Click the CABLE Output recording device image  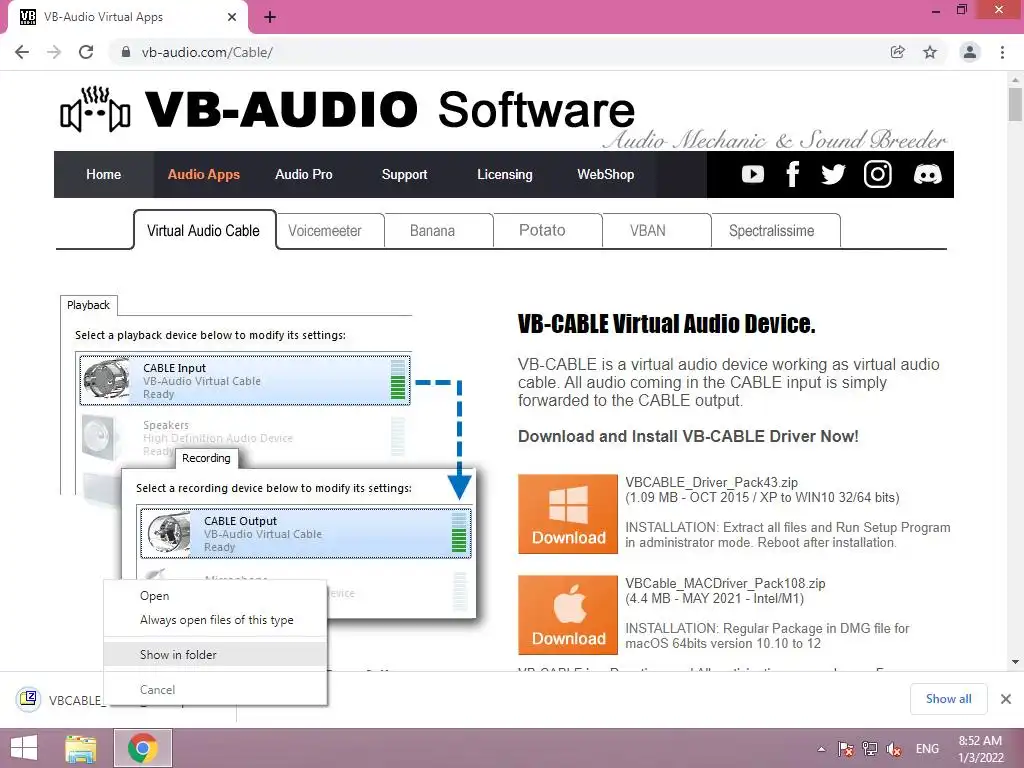point(167,533)
